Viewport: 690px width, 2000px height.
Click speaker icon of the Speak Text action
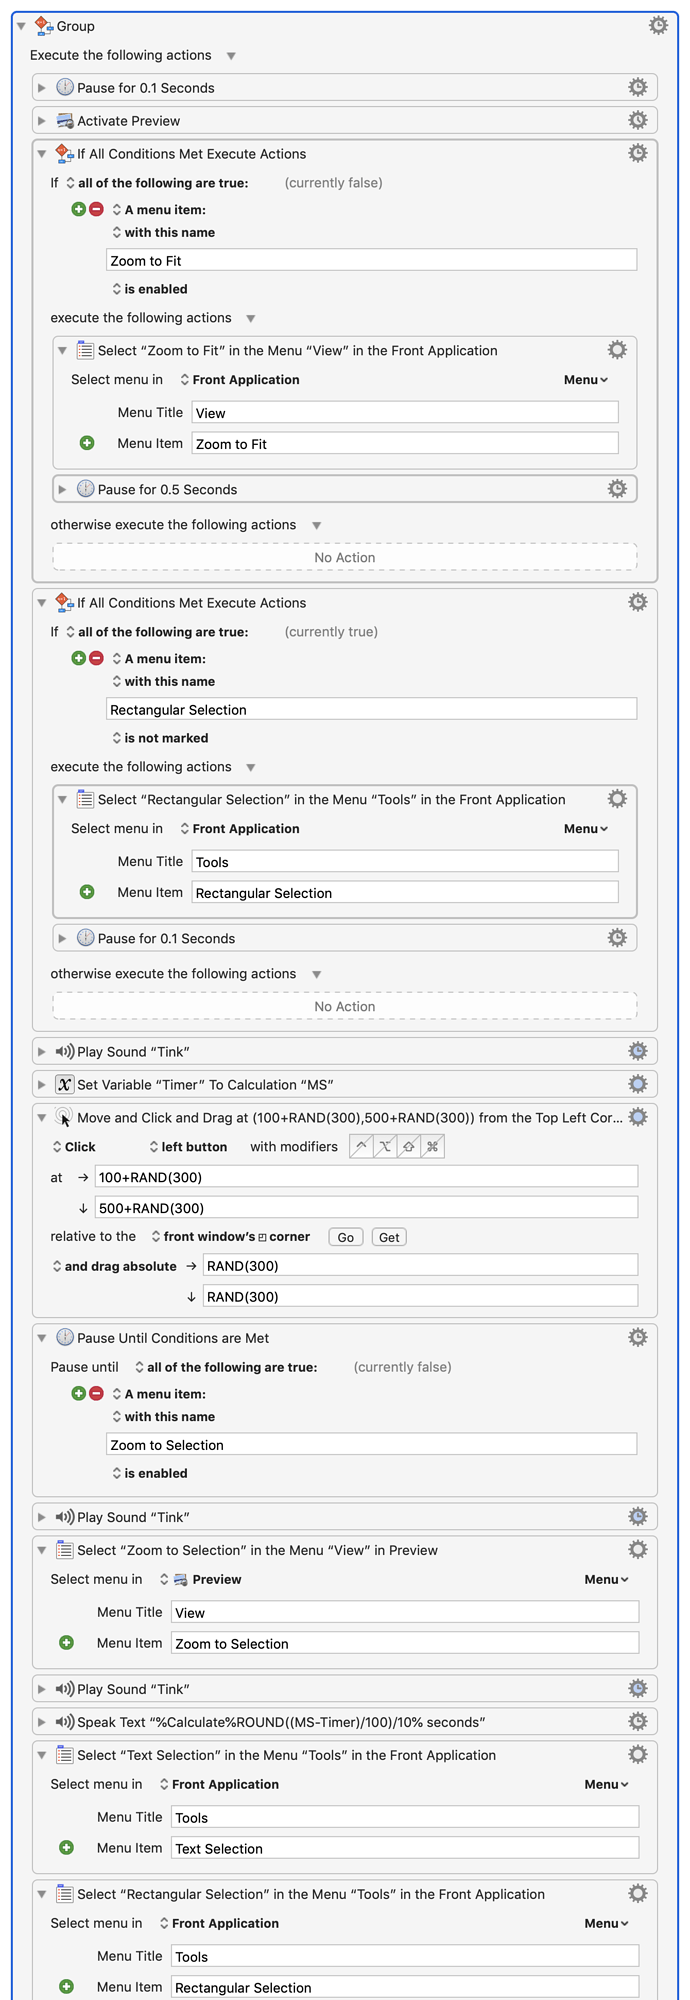coord(65,1722)
